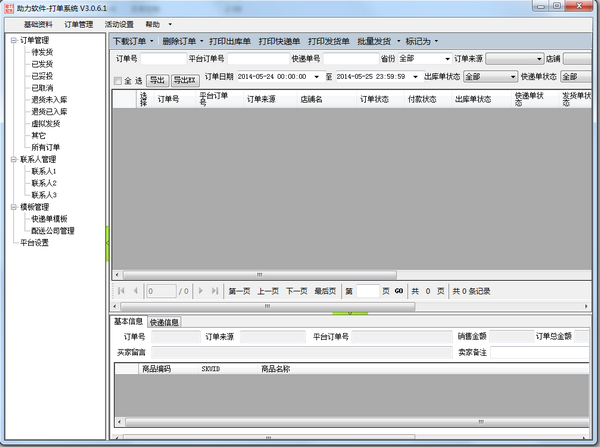600x447 pixels.
Task: Click the 订单号 search input field
Action: click(162, 59)
